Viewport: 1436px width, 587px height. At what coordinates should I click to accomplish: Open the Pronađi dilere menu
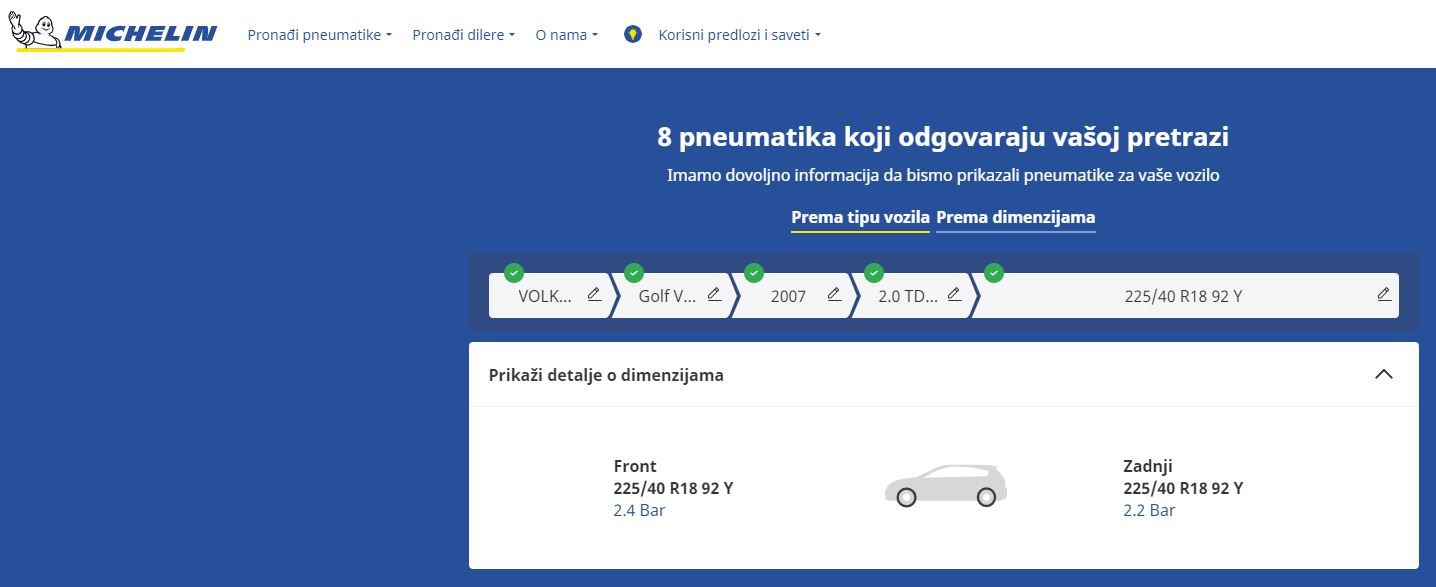pyautogui.click(x=464, y=35)
